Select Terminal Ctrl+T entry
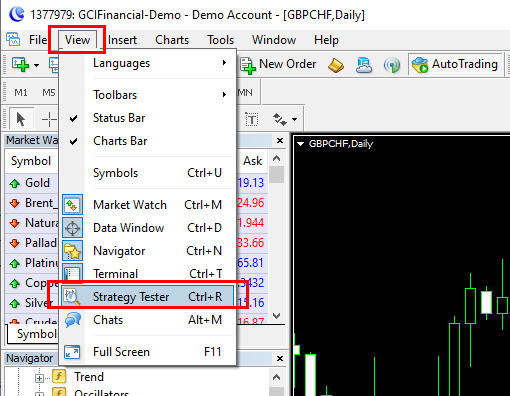 [148, 274]
